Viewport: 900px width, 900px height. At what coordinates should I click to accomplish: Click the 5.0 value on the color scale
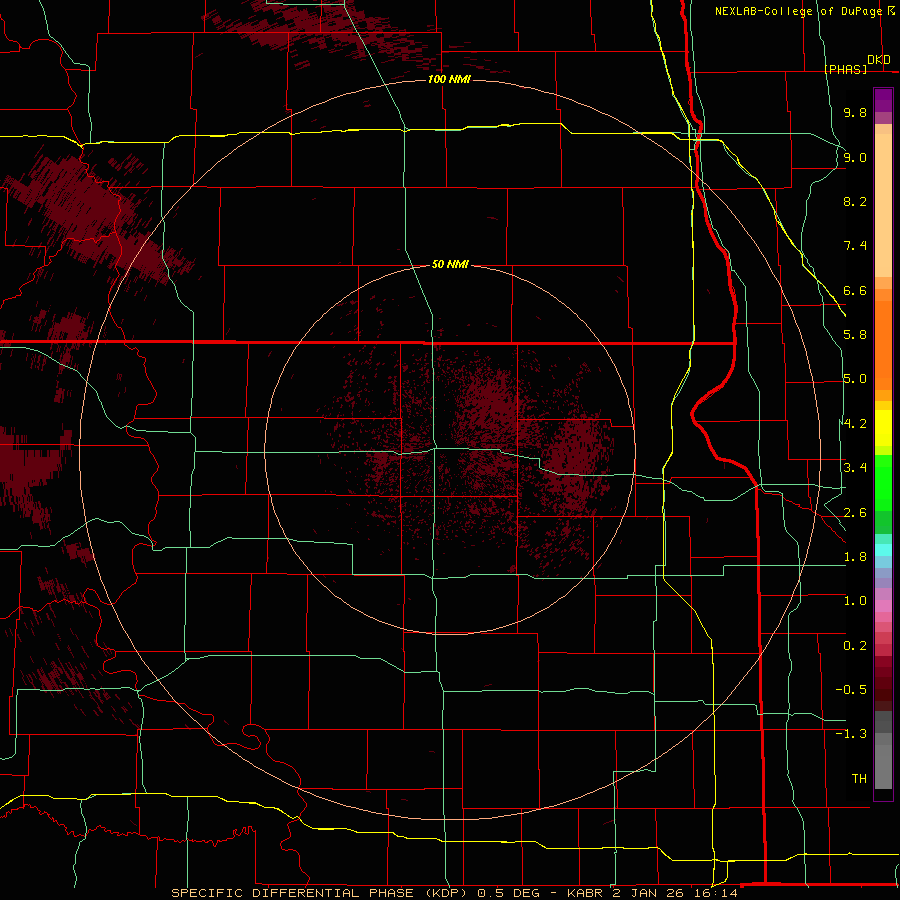click(x=855, y=379)
